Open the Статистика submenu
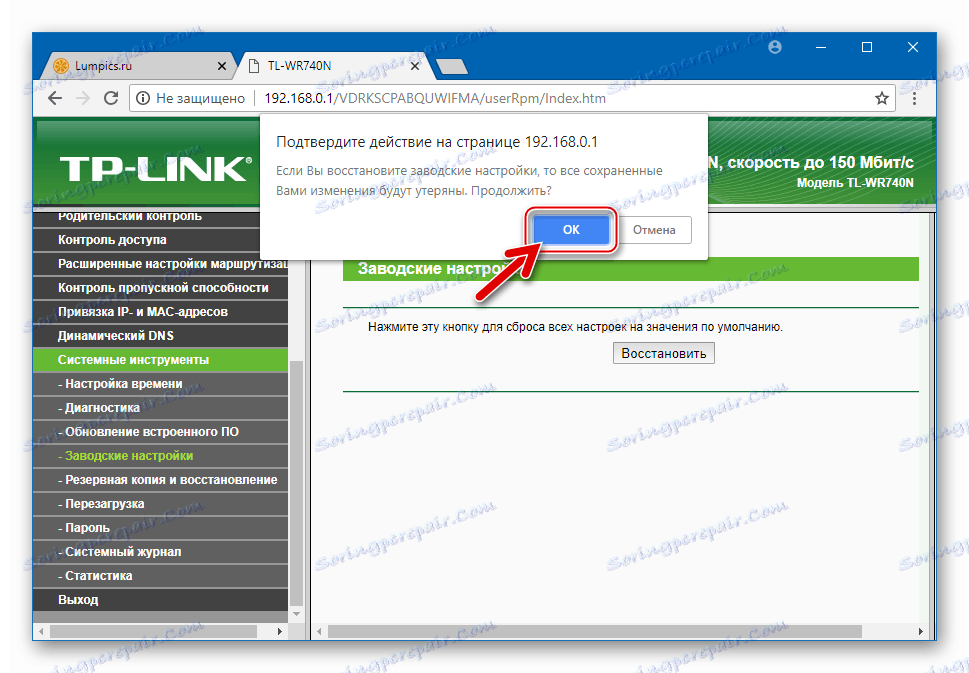The width and height of the screenshot is (969, 673). [161, 576]
